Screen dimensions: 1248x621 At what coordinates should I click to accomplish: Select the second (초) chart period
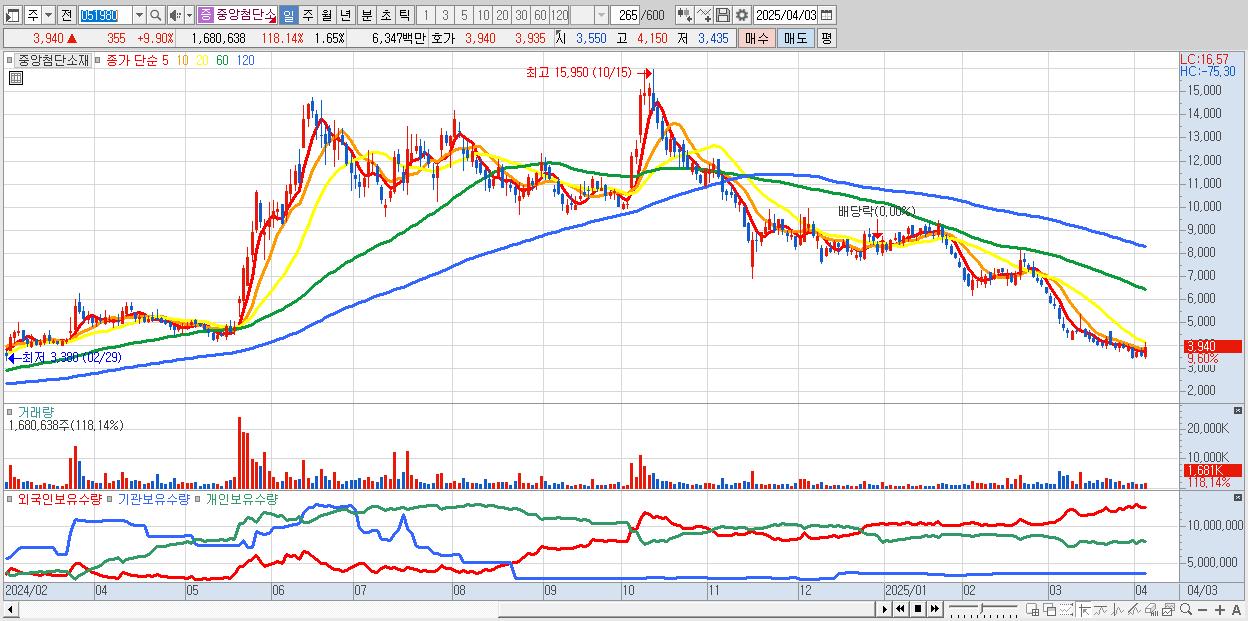pos(385,15)
